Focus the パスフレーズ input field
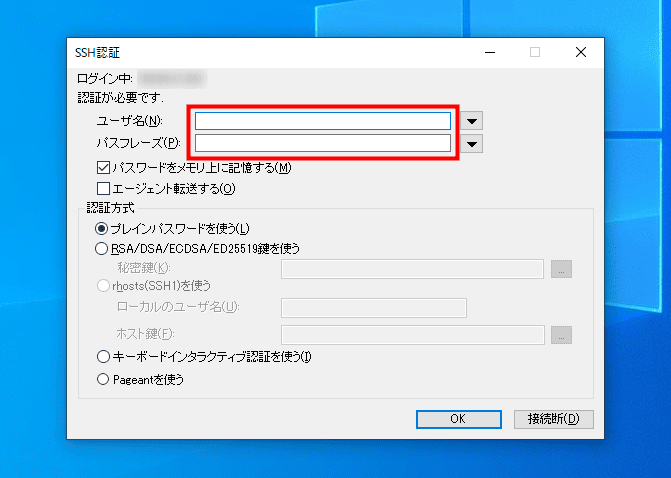The image size is (671, 478). (323, 143)
